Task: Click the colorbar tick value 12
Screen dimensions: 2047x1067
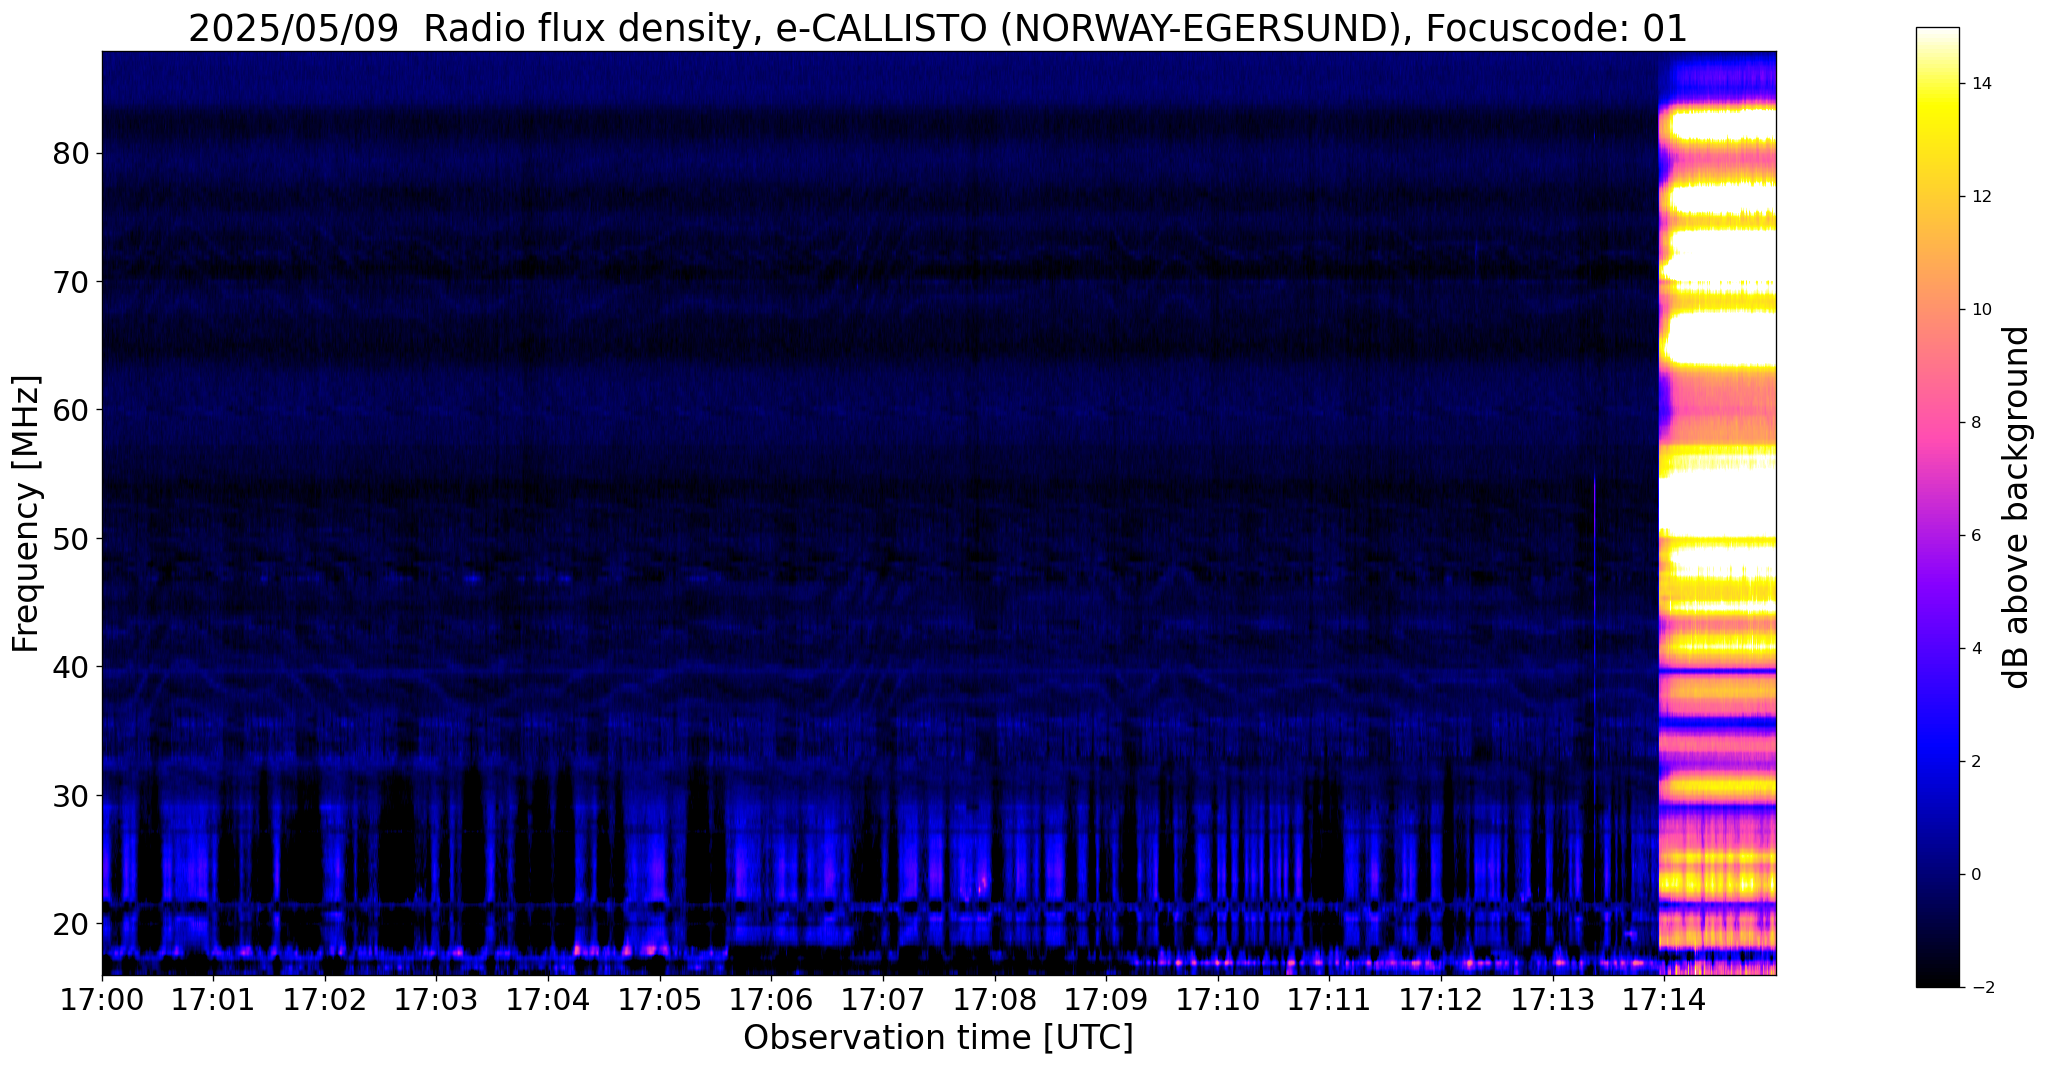Action: click(x=1979, y=197)
